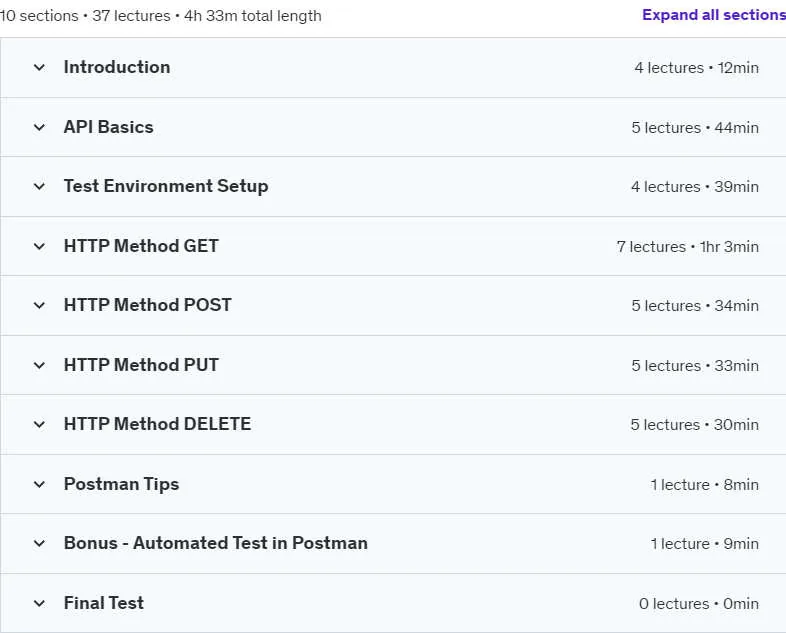Click the 7 lectures 1hr 3min label
The height and width of the screenshot is (633, 786).
(688, 247)
